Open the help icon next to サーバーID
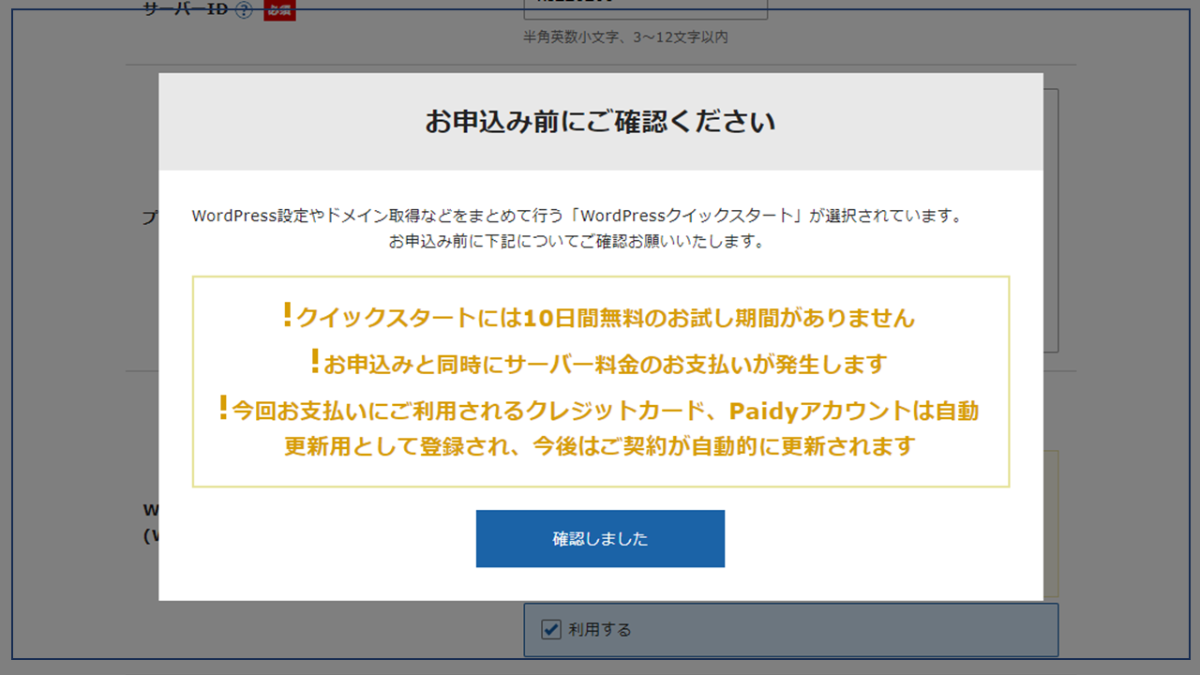This screenshot has width=1200, height=675. pos(243,11)
